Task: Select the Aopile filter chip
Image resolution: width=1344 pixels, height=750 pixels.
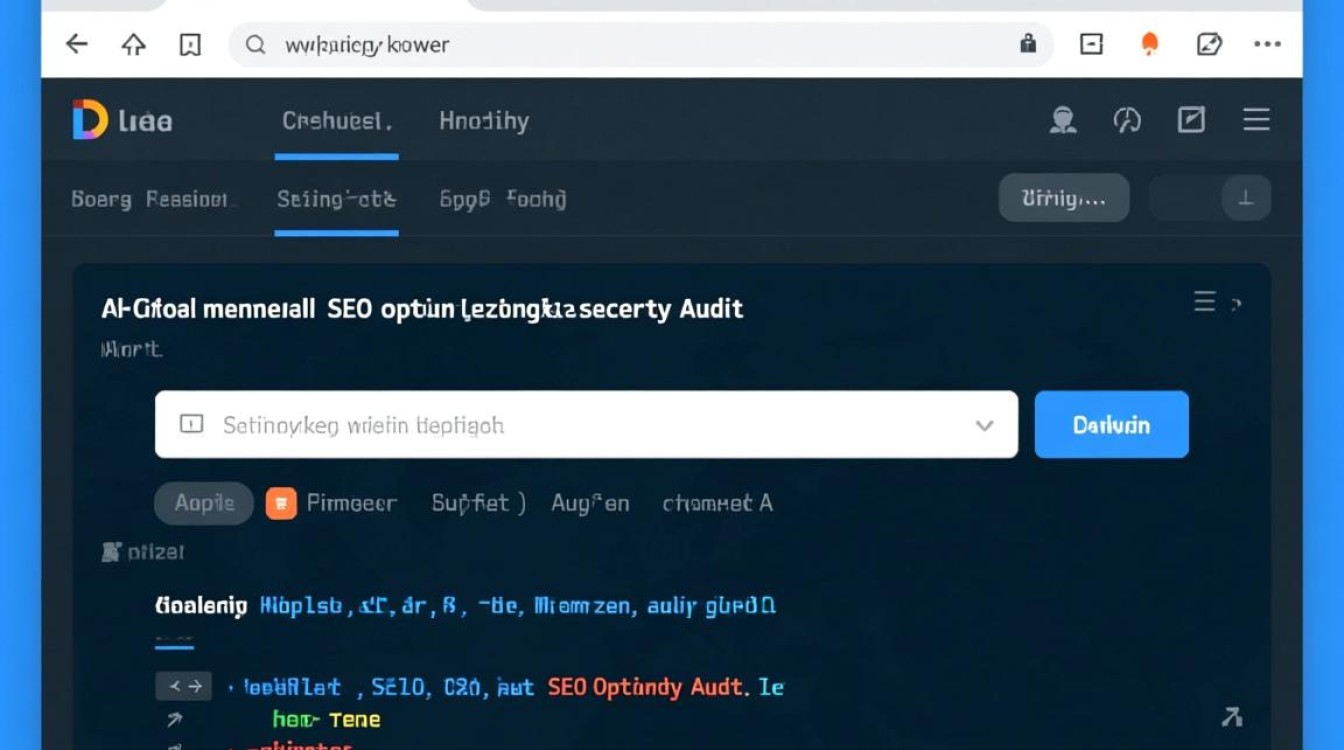Action: point(204,503)
